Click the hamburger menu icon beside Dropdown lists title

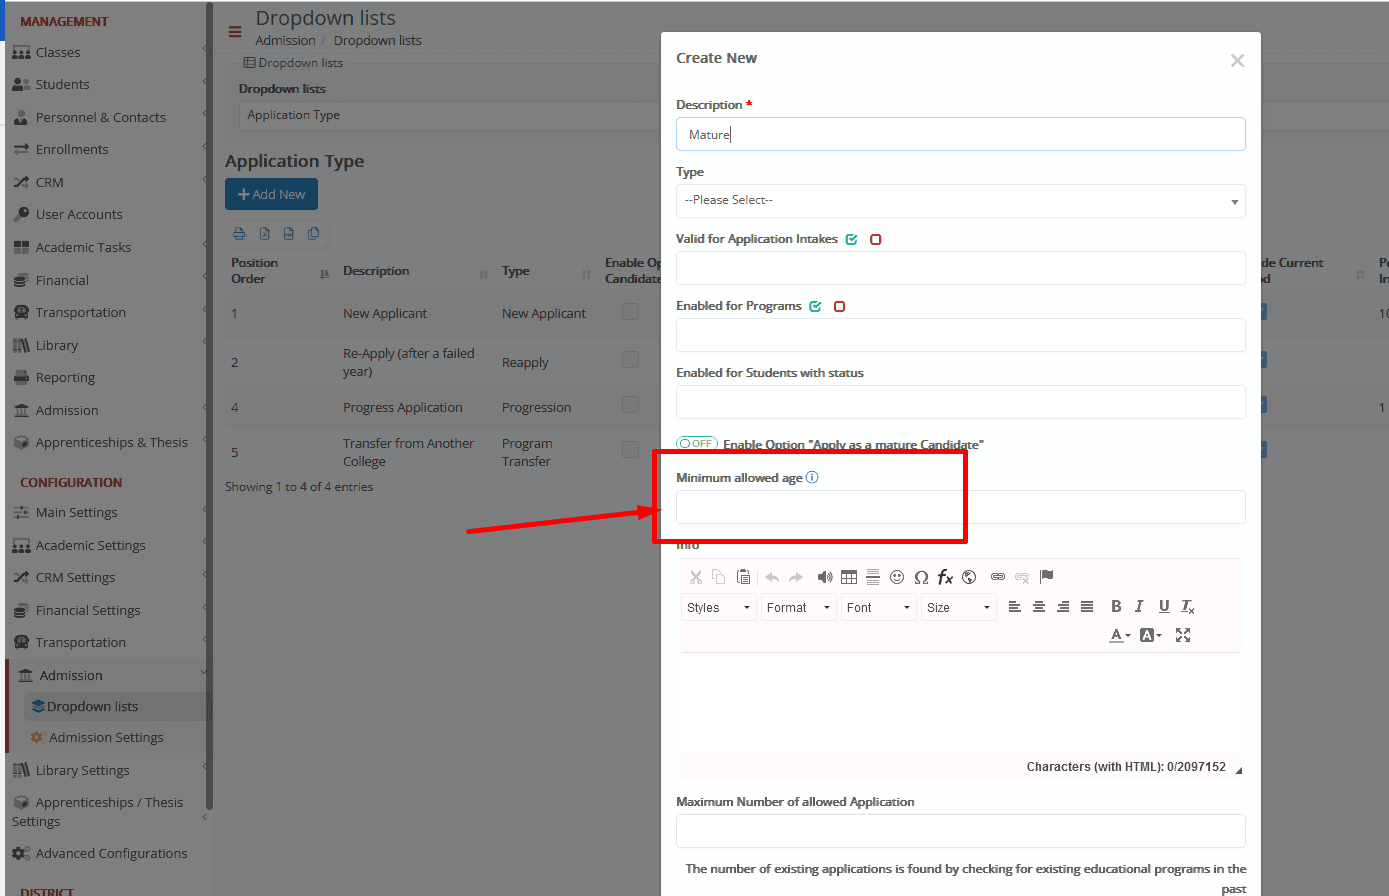235,32
